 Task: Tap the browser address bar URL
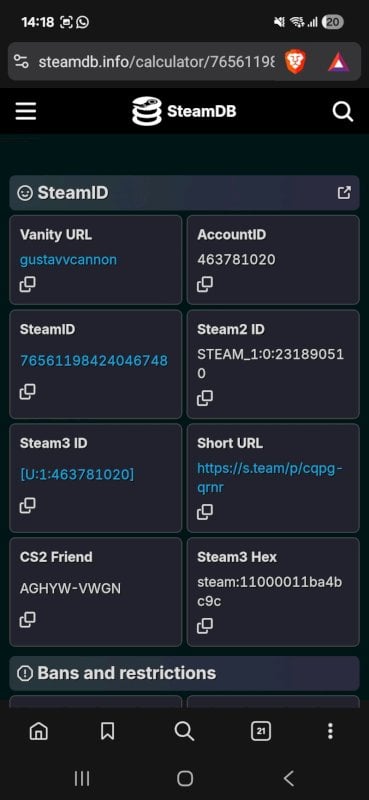tap(156, 62)
